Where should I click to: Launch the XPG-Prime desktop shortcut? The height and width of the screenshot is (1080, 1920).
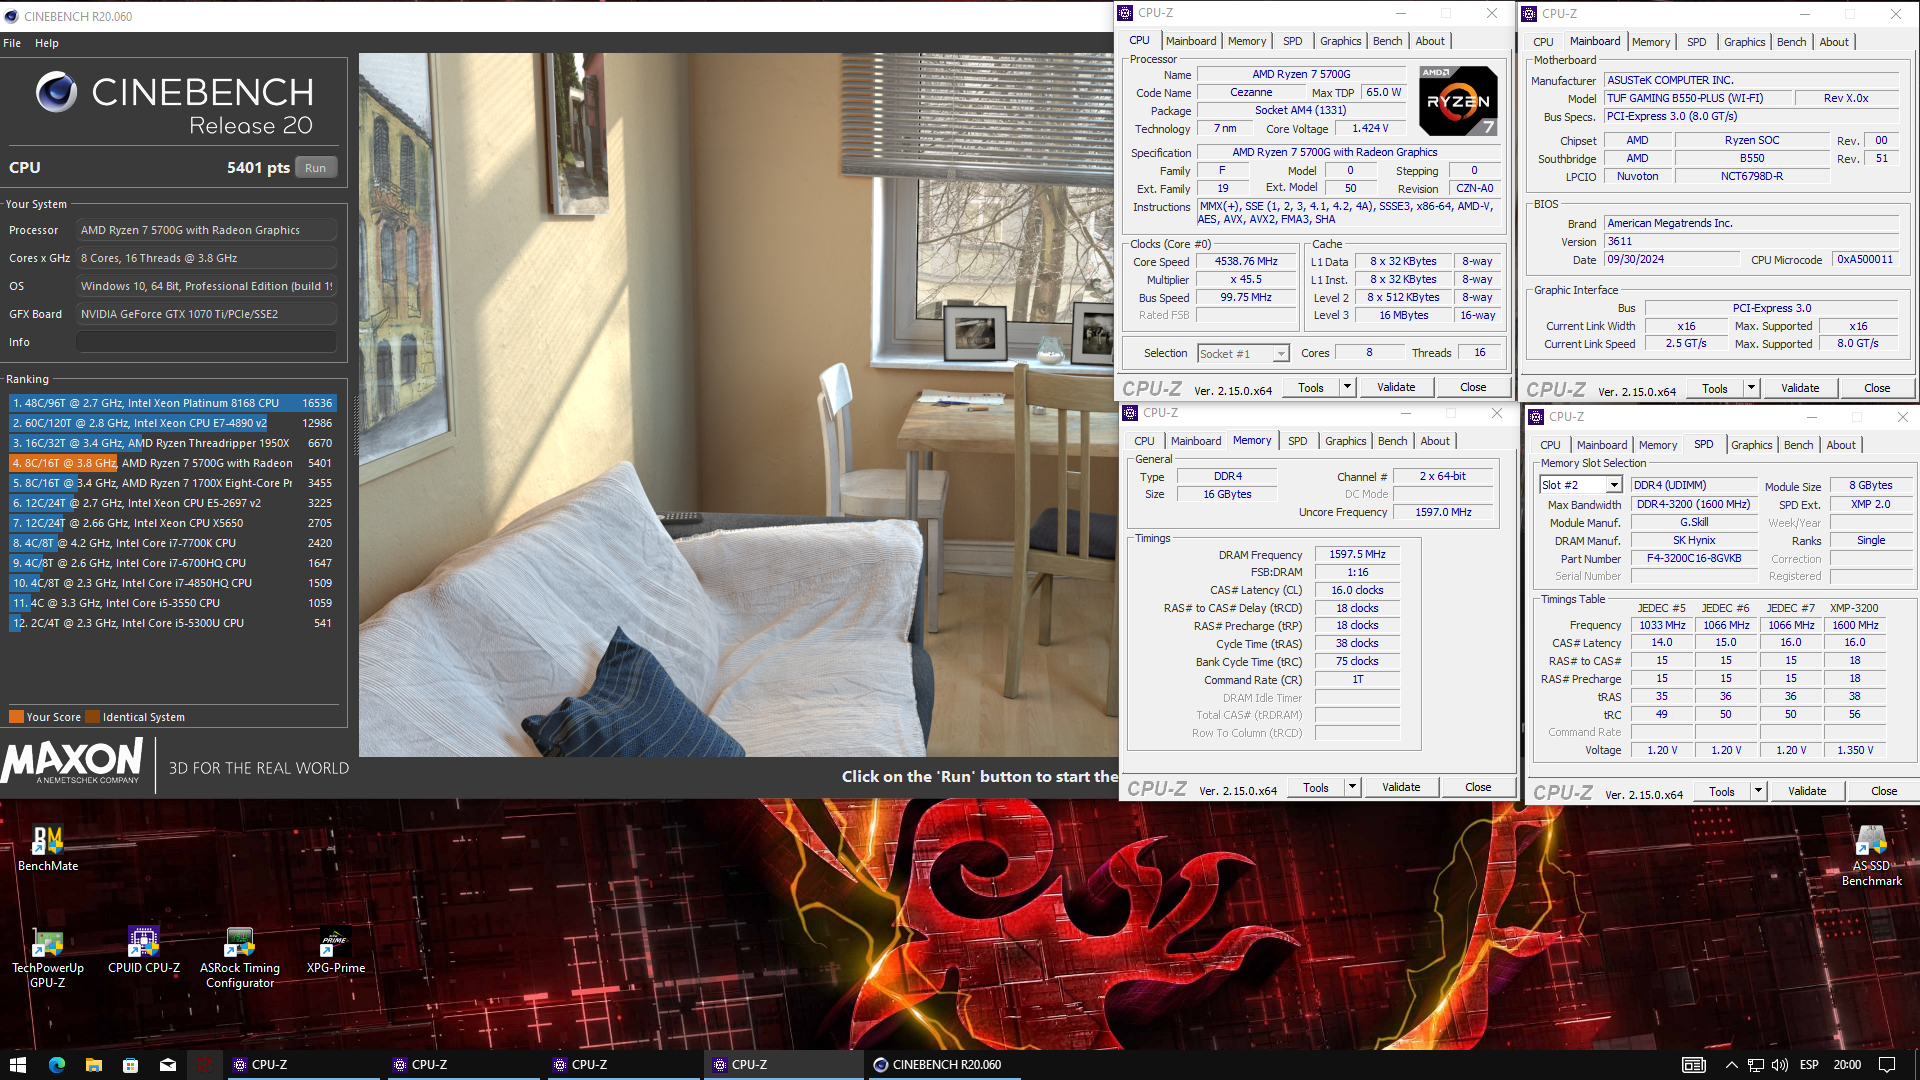pyautogui.click(x=335, y=951)
